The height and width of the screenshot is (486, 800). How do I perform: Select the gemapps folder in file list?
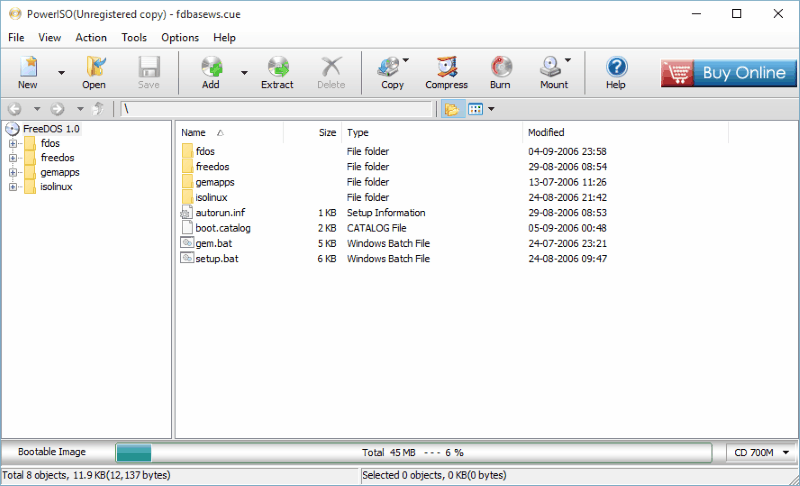(215, 182)
